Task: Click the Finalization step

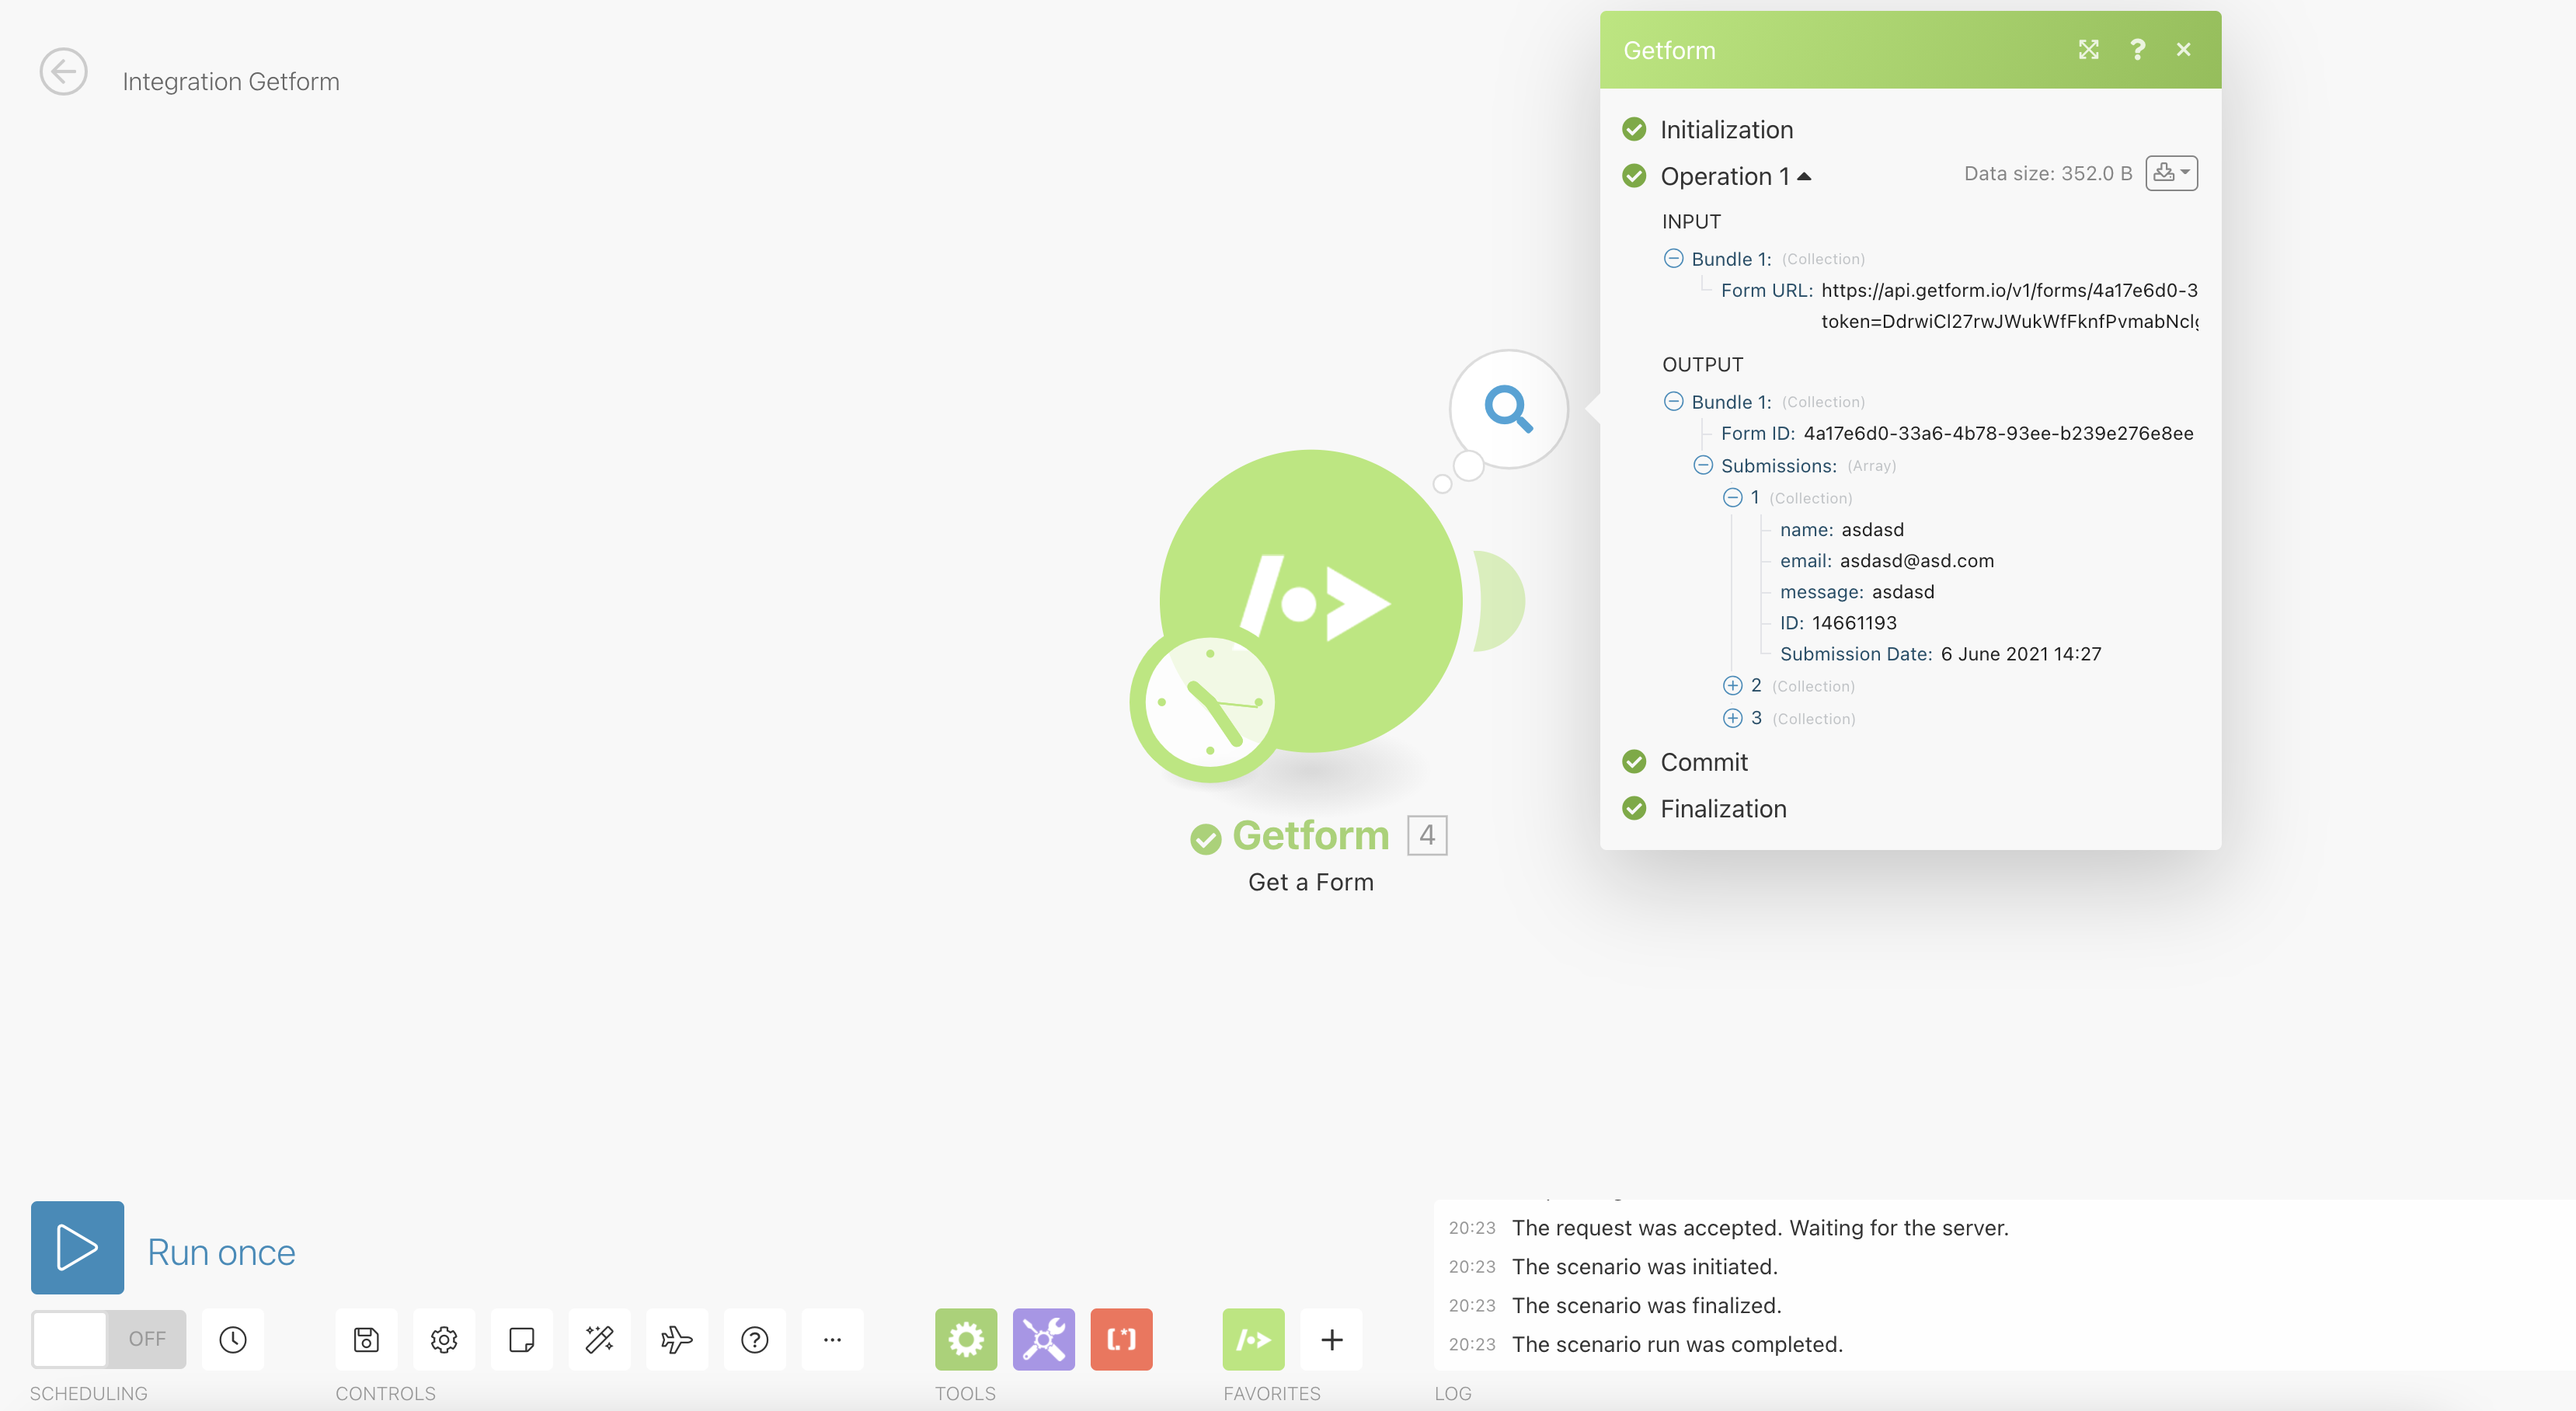Action: click(x=1723, y=809)
